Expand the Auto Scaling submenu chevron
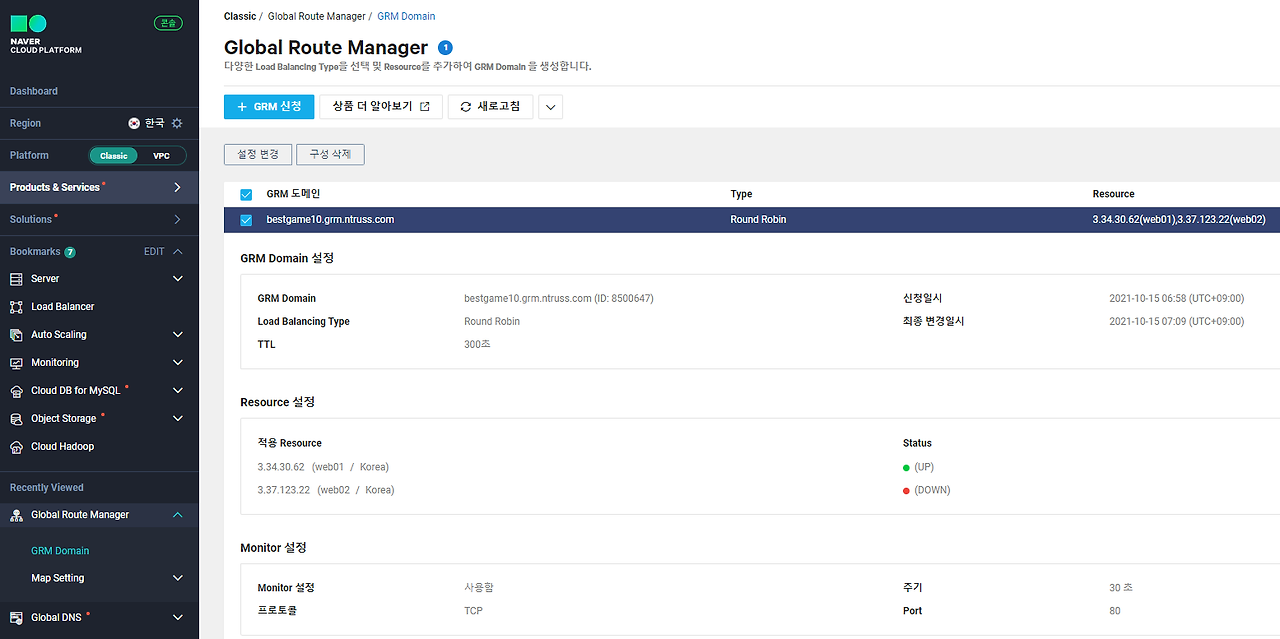The image size is (1280, 639). 178,335
